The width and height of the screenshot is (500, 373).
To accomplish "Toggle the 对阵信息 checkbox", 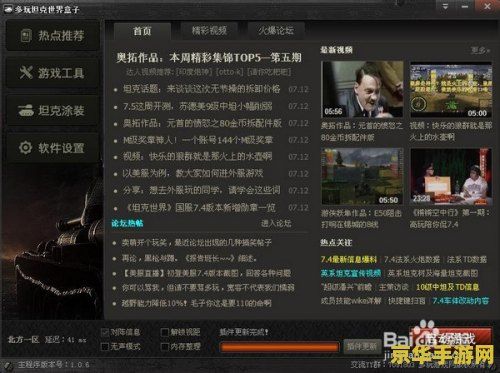I will (x=105, y=332).
